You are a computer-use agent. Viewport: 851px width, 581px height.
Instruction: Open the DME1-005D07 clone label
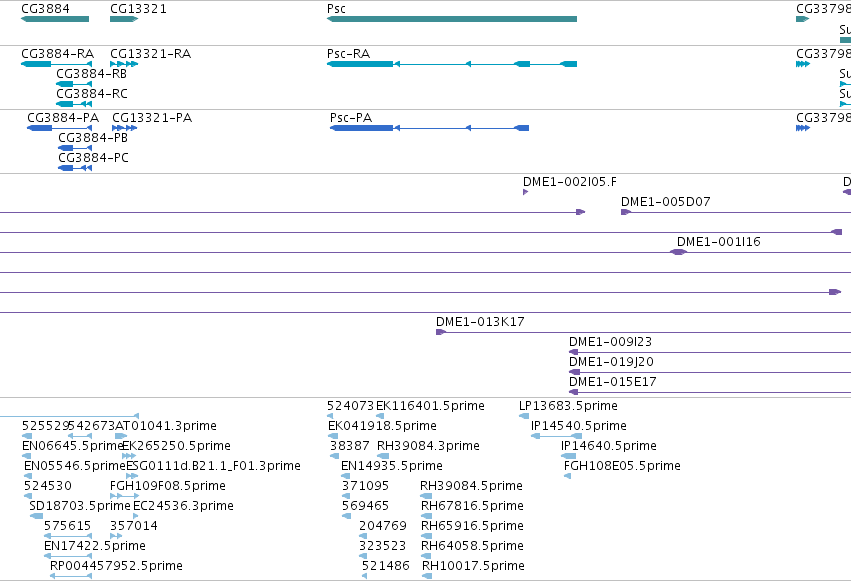pyautogui.click(x=665, y=202)
